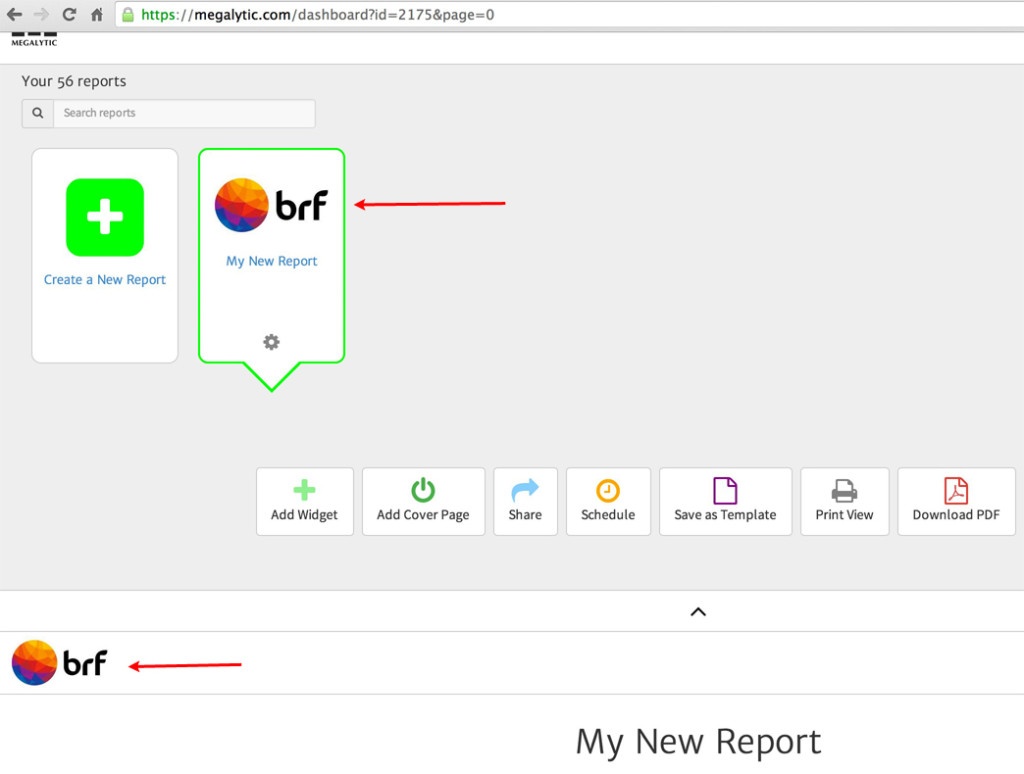Screen dimensions: 1024x774
Task: Click Download PDF button
Action: 956,501
